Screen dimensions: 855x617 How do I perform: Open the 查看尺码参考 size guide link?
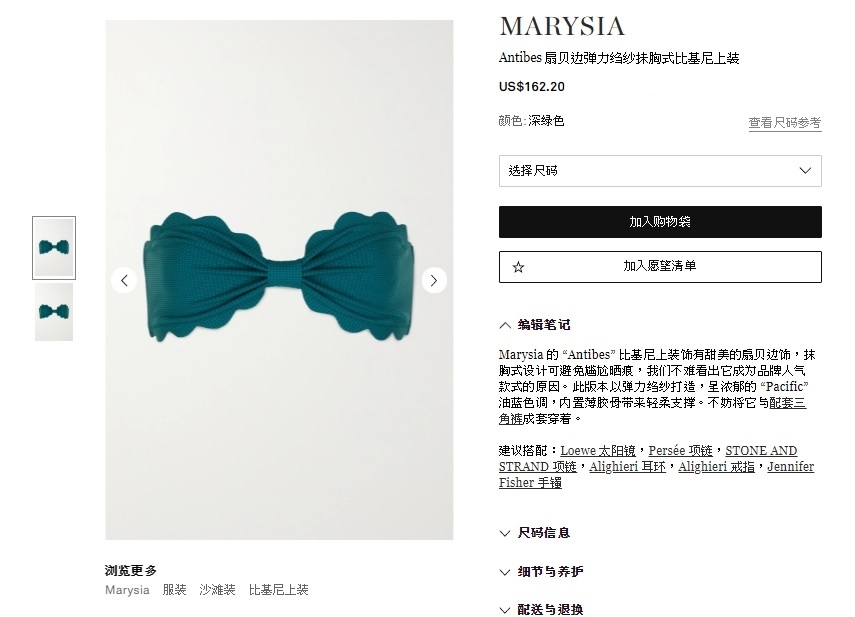[x=785, y=123]
